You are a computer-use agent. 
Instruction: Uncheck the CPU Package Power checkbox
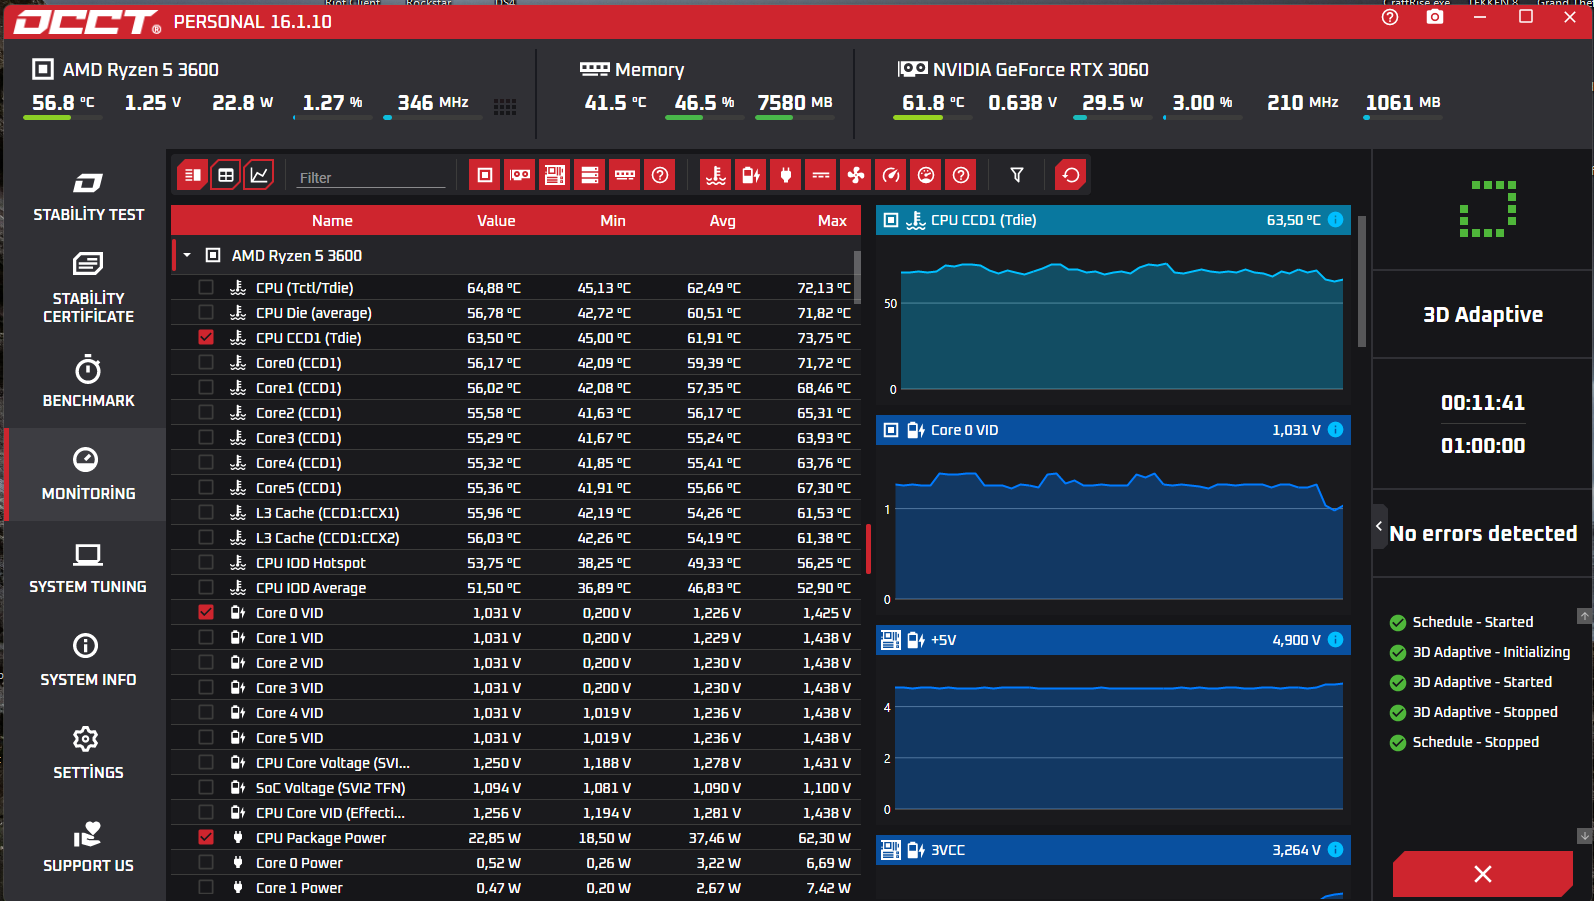click(x=206, y=837)
